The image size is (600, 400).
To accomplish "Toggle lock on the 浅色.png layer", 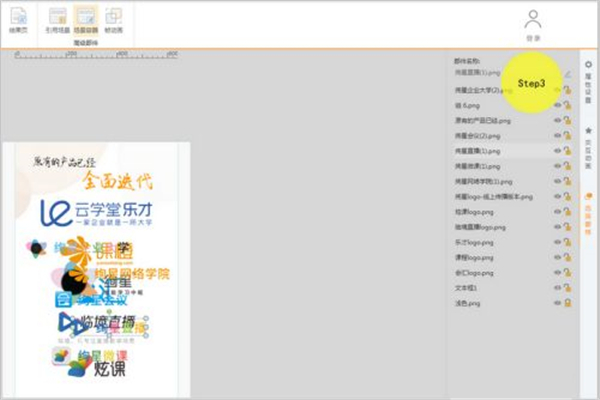I will tap(567, 302).
